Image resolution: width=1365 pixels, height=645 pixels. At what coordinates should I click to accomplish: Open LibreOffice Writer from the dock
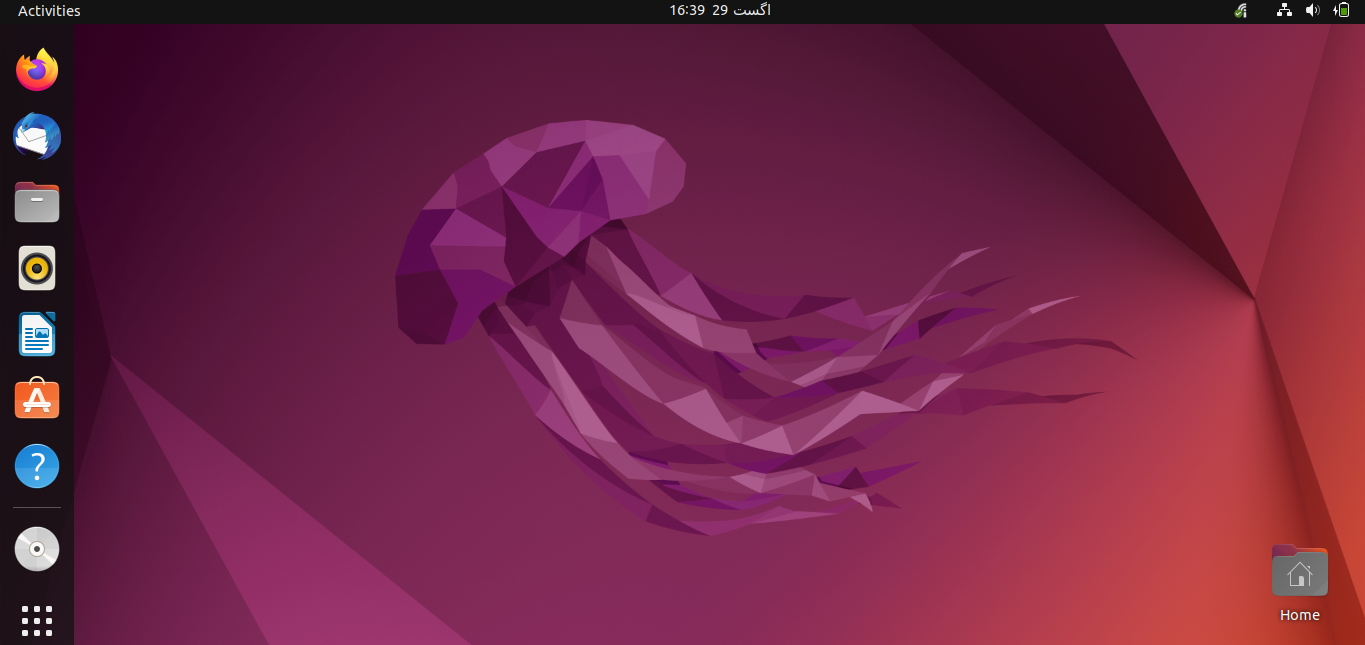37,334
